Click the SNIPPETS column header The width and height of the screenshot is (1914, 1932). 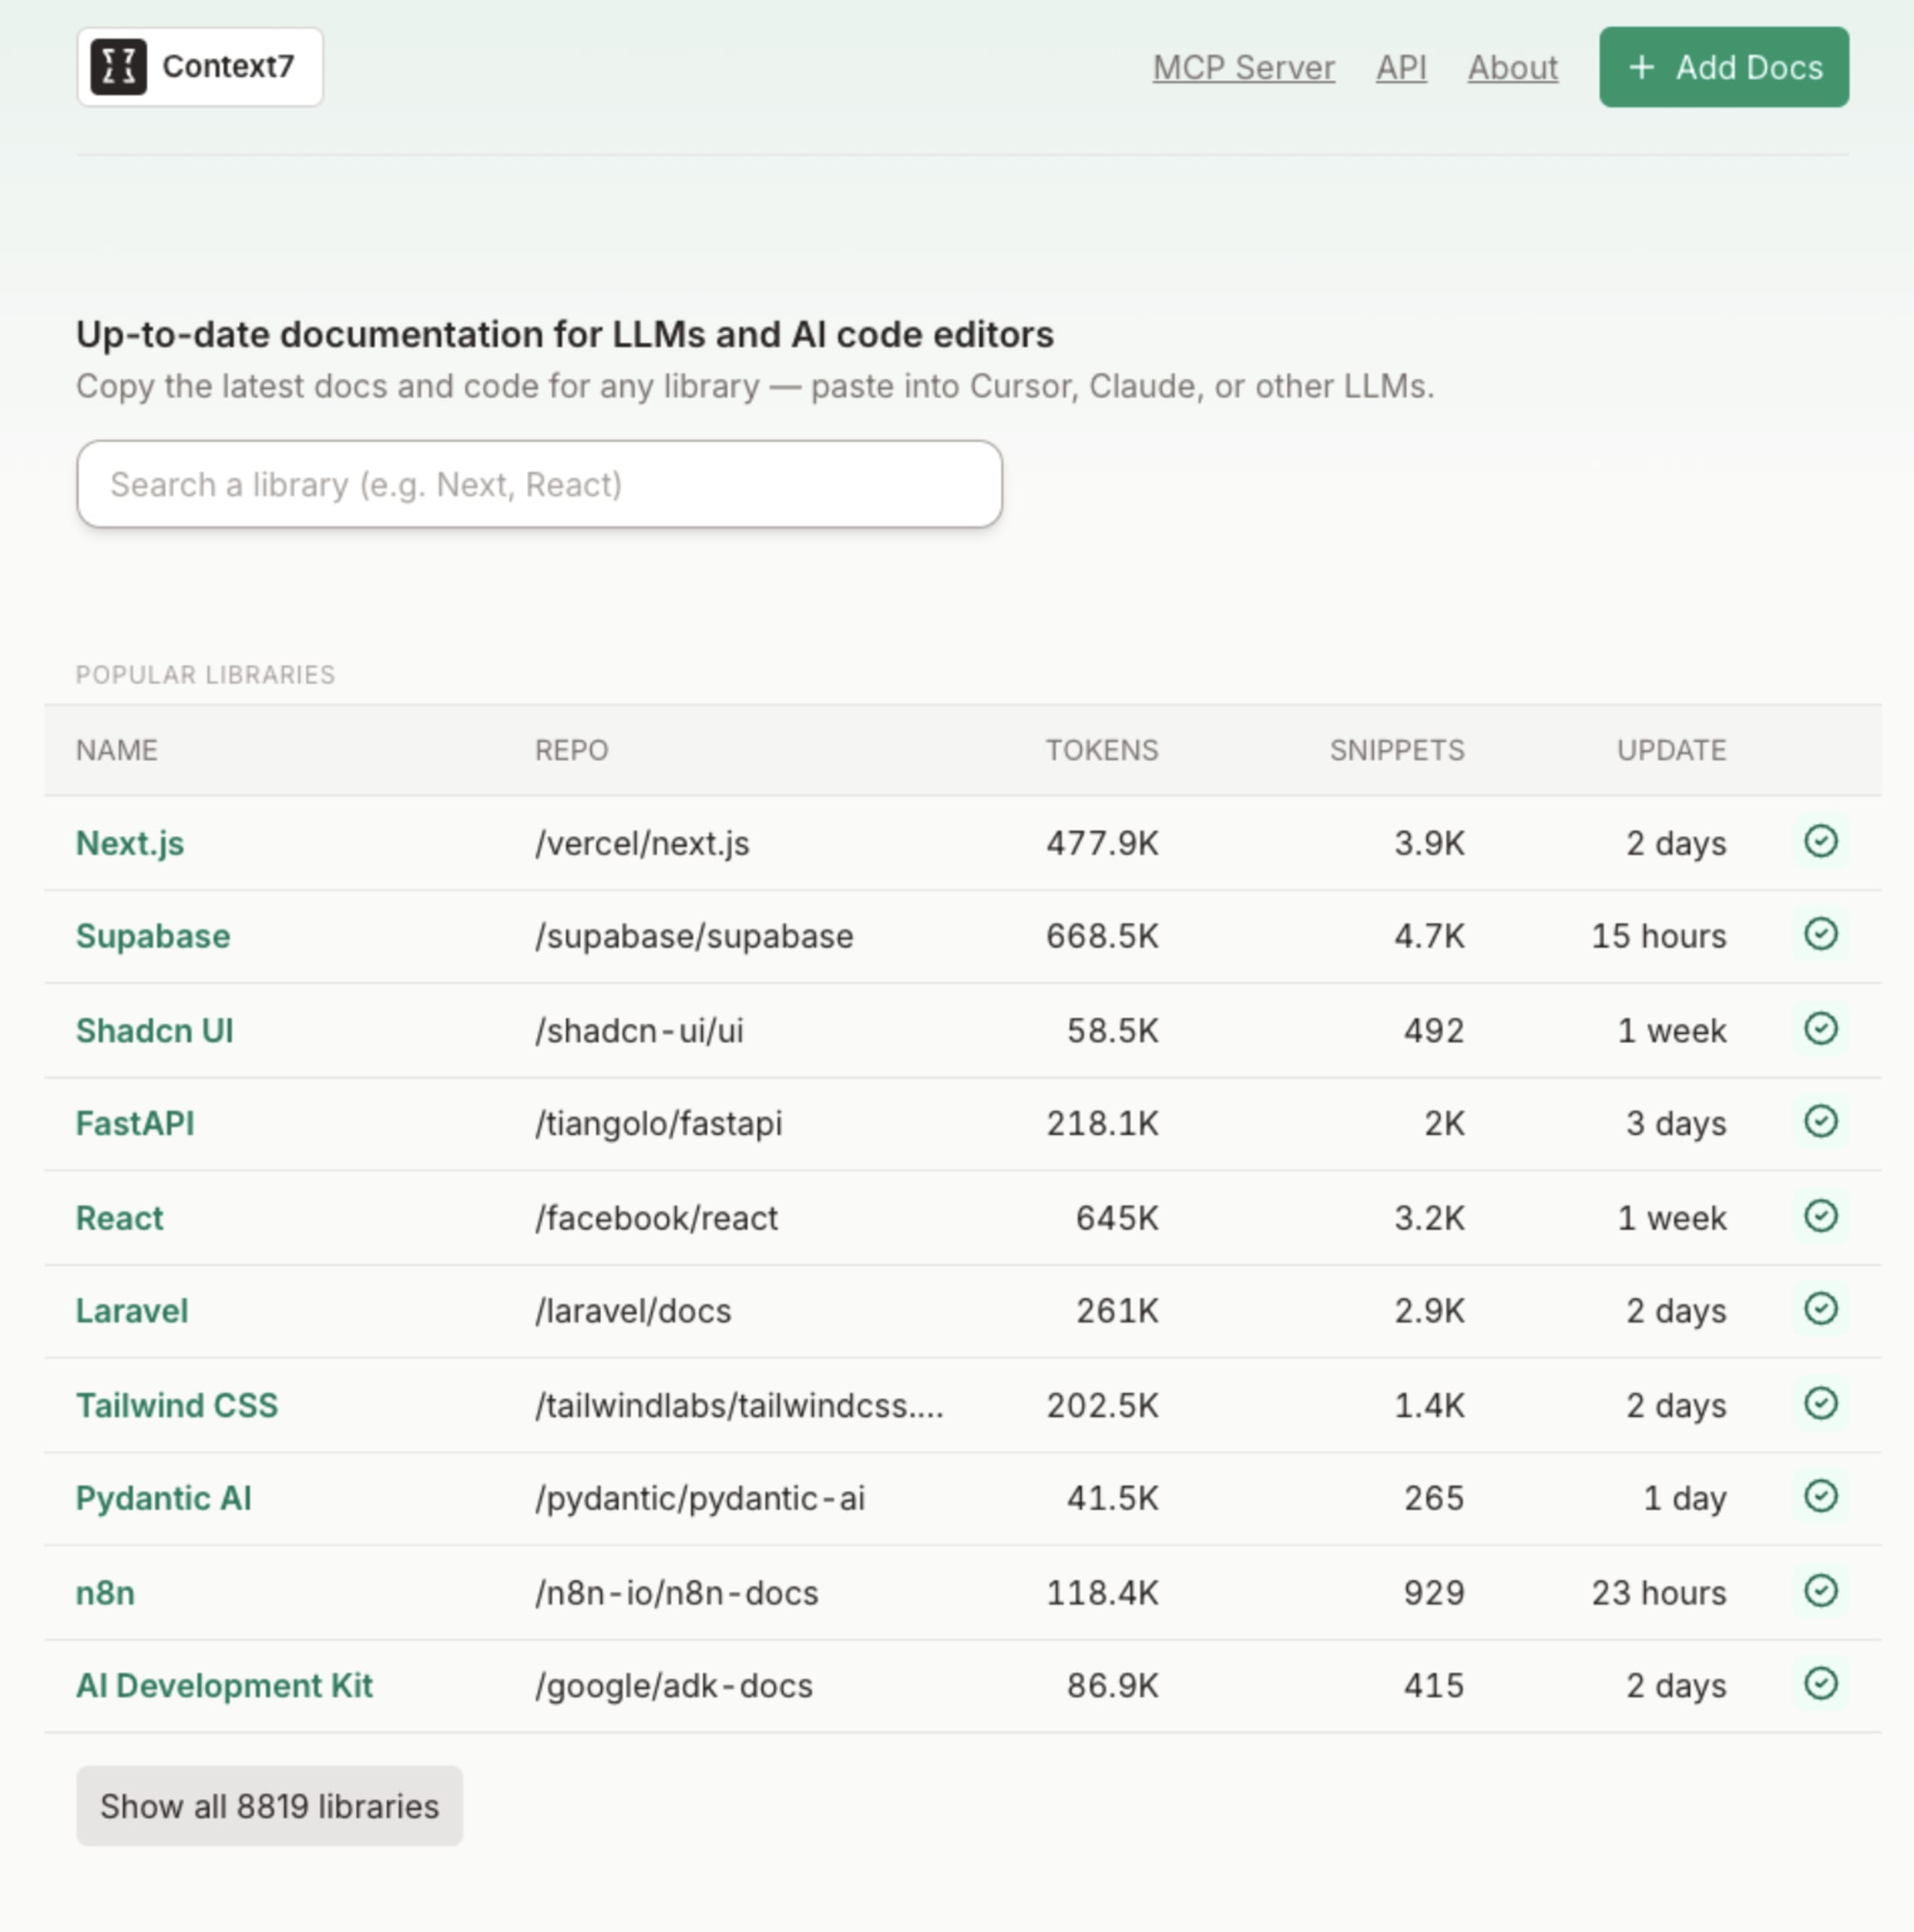(1397, 750)
